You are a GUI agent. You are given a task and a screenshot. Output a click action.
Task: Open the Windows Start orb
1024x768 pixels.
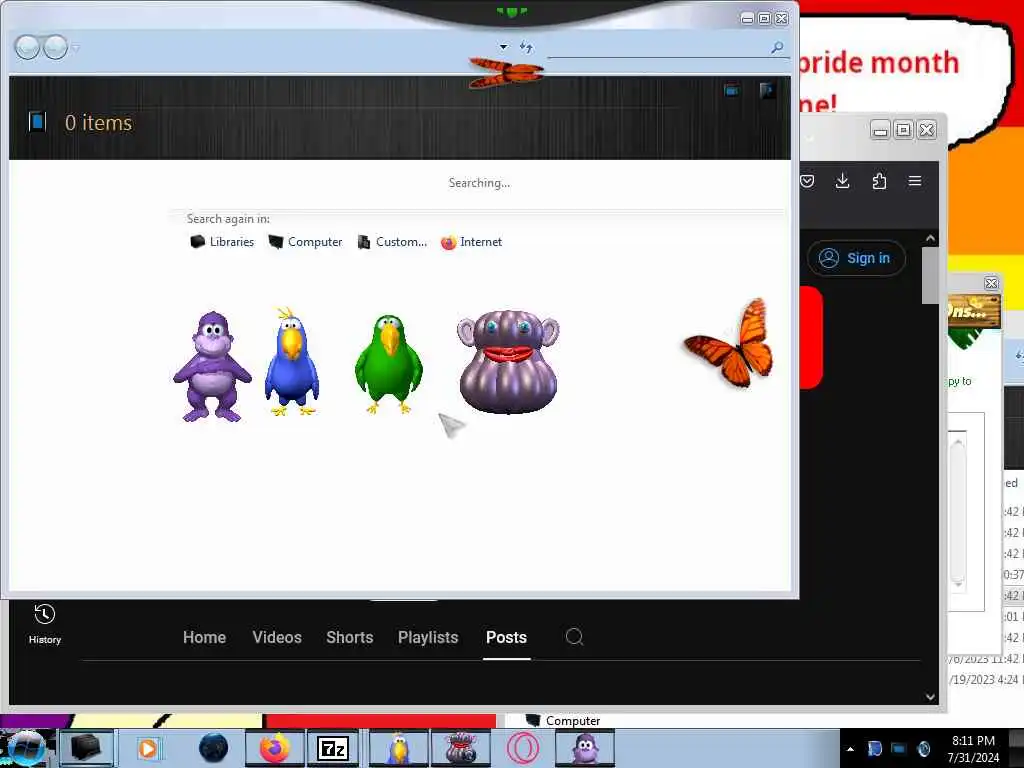coord(26,748)
